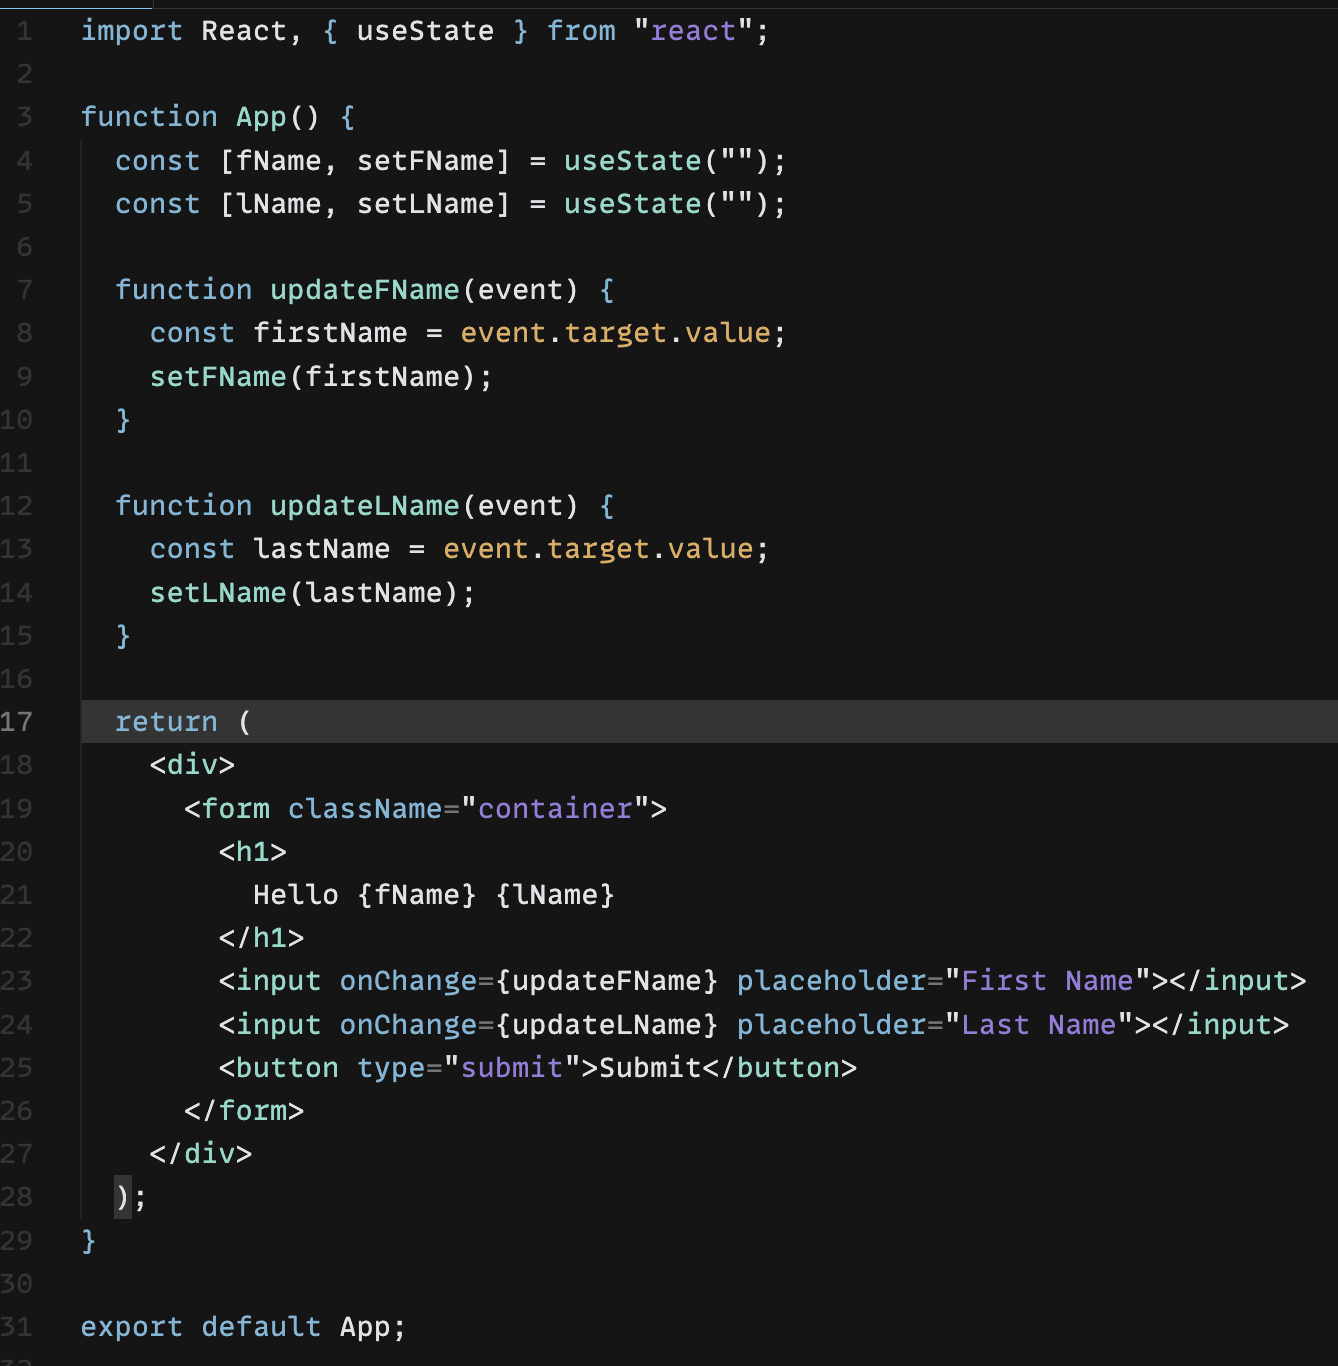The image size is (1338, 1366).
Task: Click line number 12 in the gutter
Action: pyautogui.click(x=17, y=506)
